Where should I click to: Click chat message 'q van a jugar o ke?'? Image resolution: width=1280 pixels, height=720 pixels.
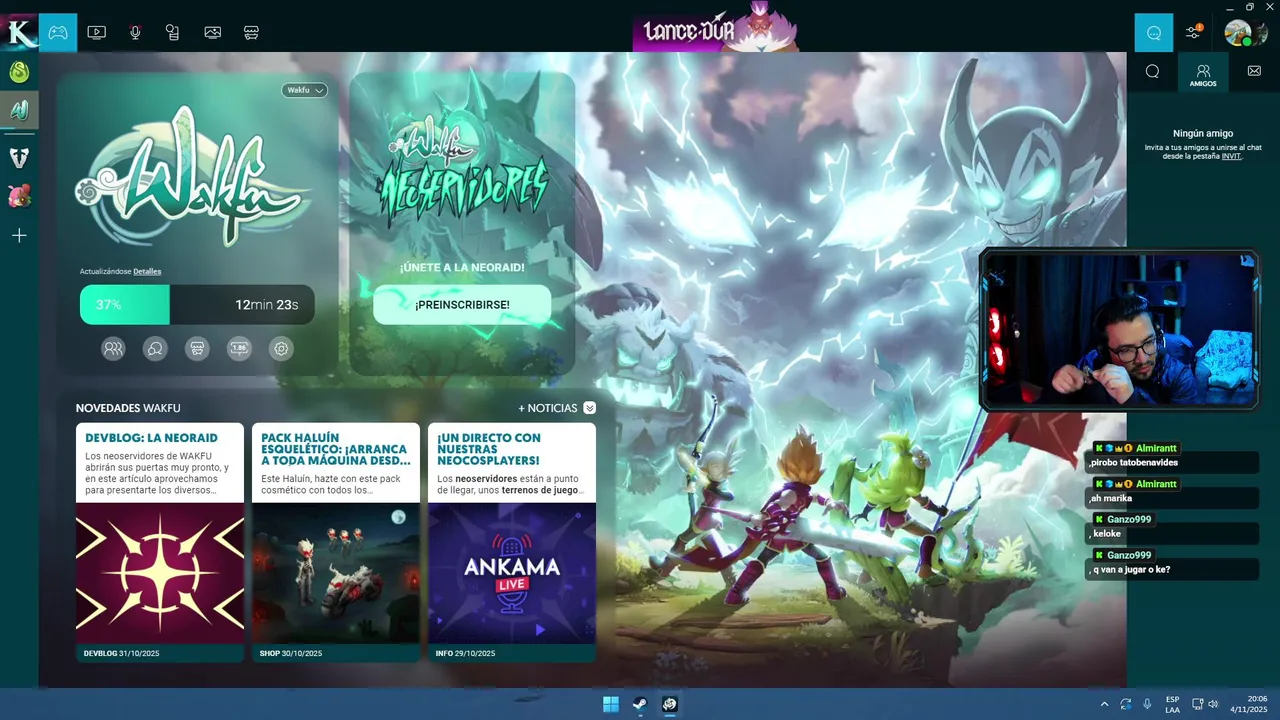(1129, 569)
